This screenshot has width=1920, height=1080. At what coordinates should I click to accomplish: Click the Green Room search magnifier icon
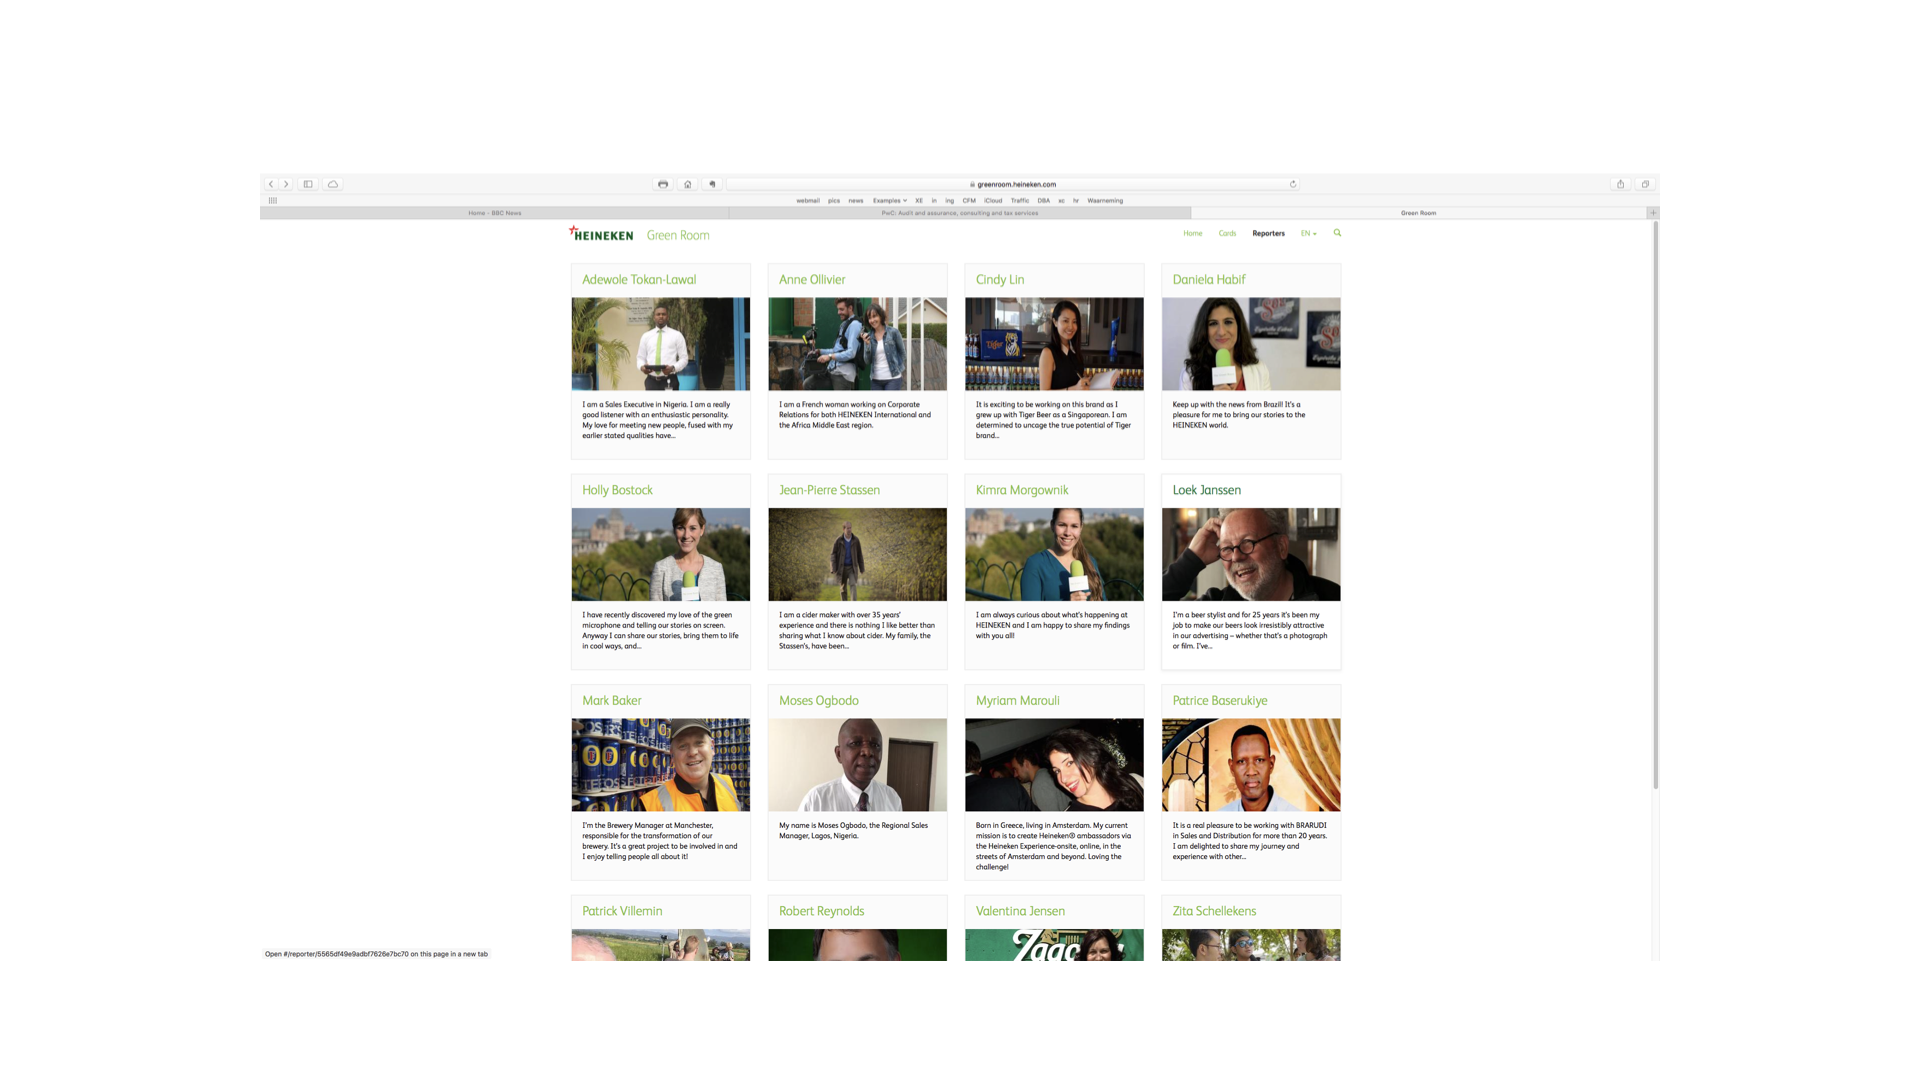pyautogui.click(x=1337, y=233)
